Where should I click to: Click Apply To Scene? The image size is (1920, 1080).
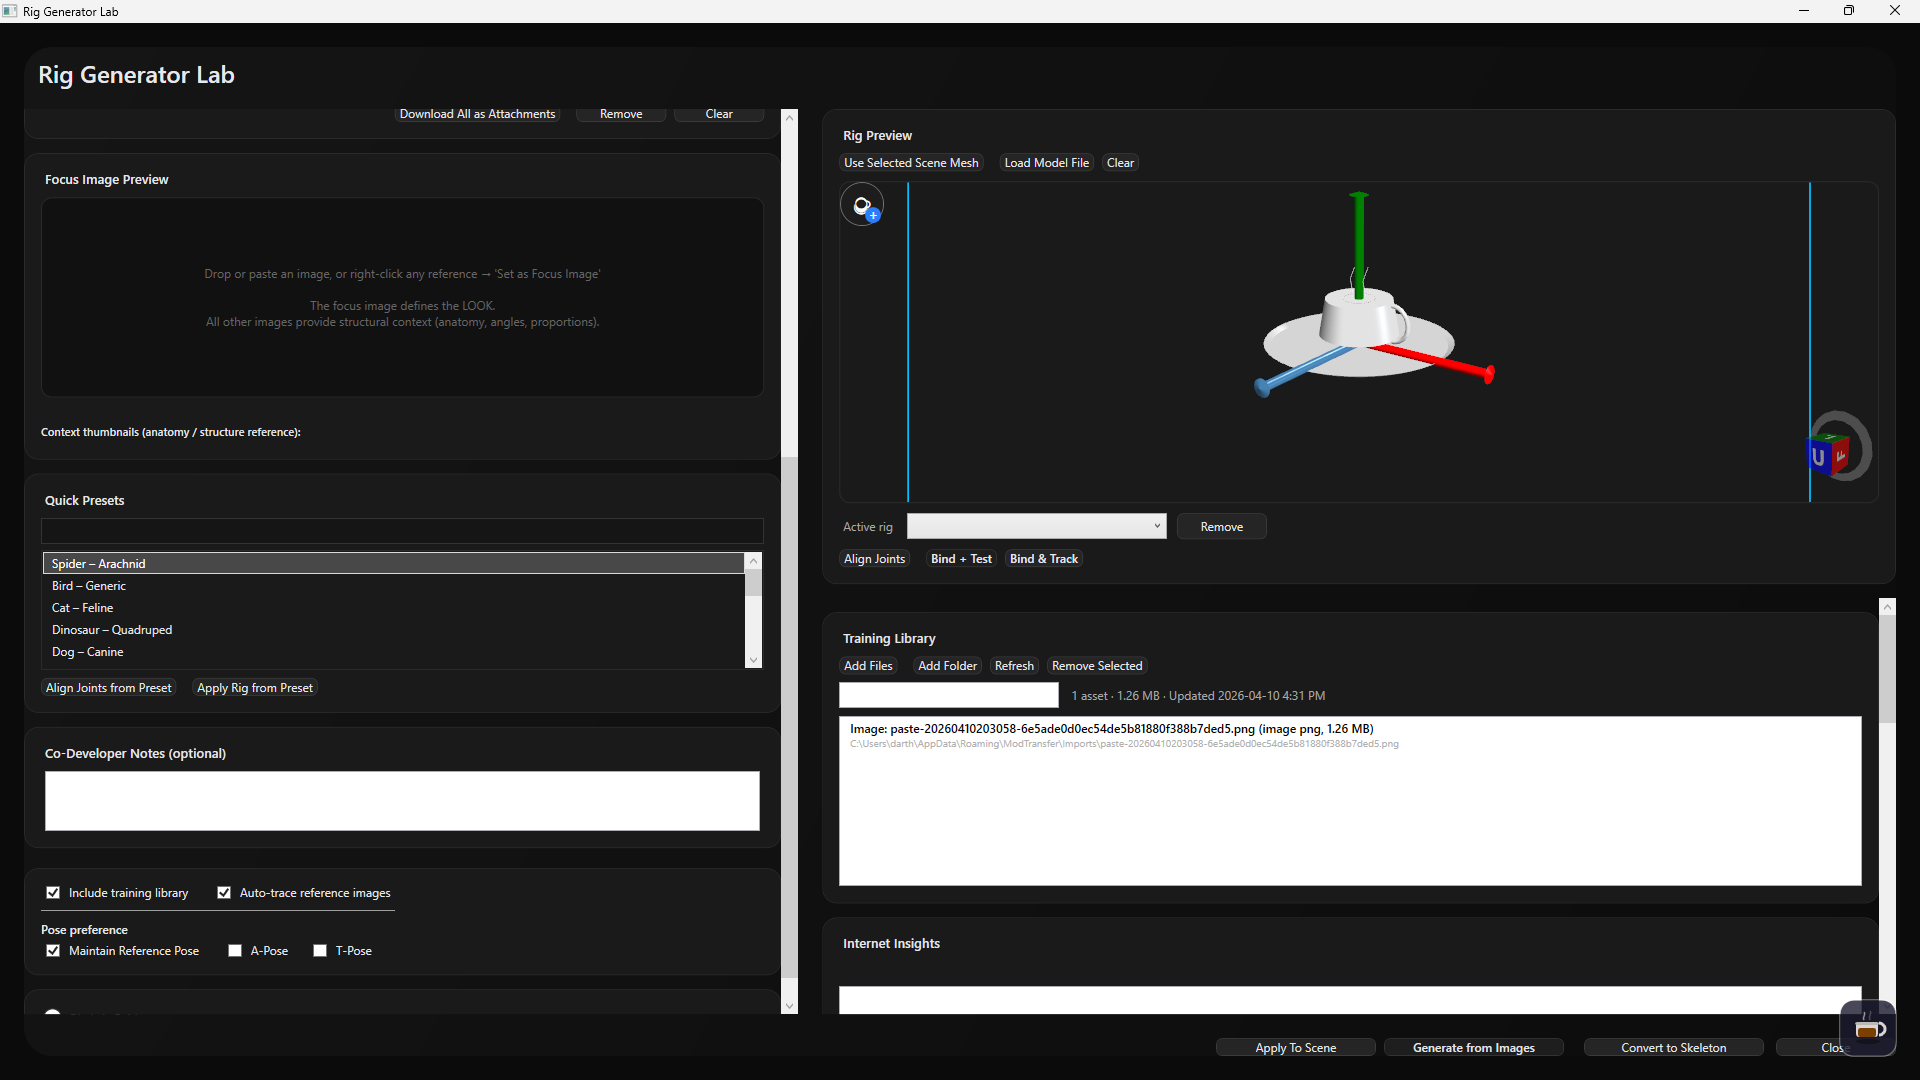(x=1295, y=1047)
